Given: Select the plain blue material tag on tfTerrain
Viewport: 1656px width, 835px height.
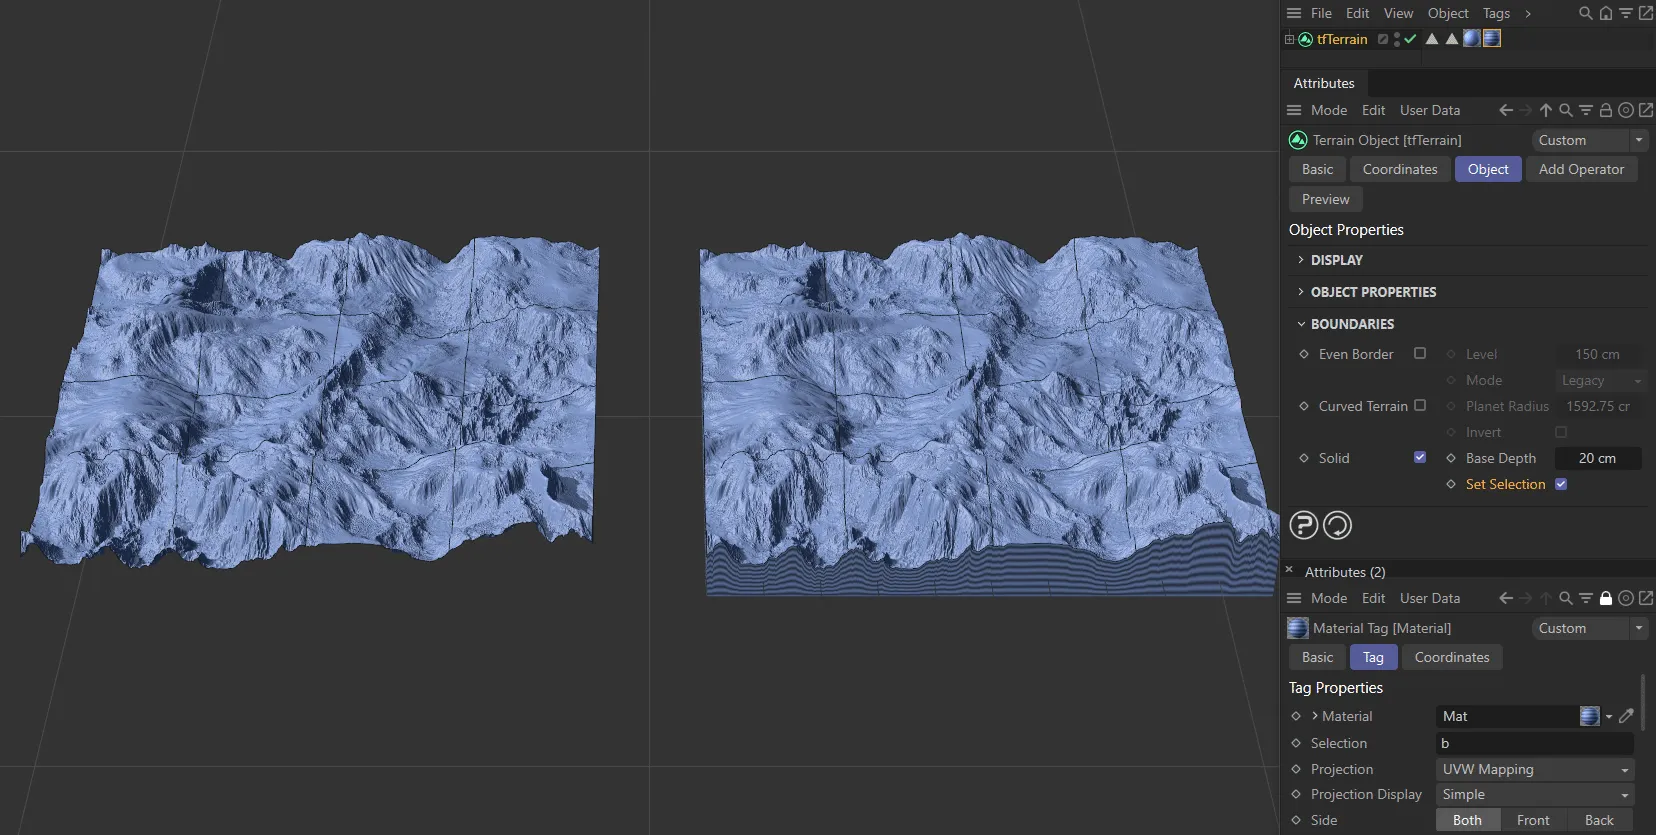Looking at the screenshot, I should pyautogui.click(x=1471, y=38).
